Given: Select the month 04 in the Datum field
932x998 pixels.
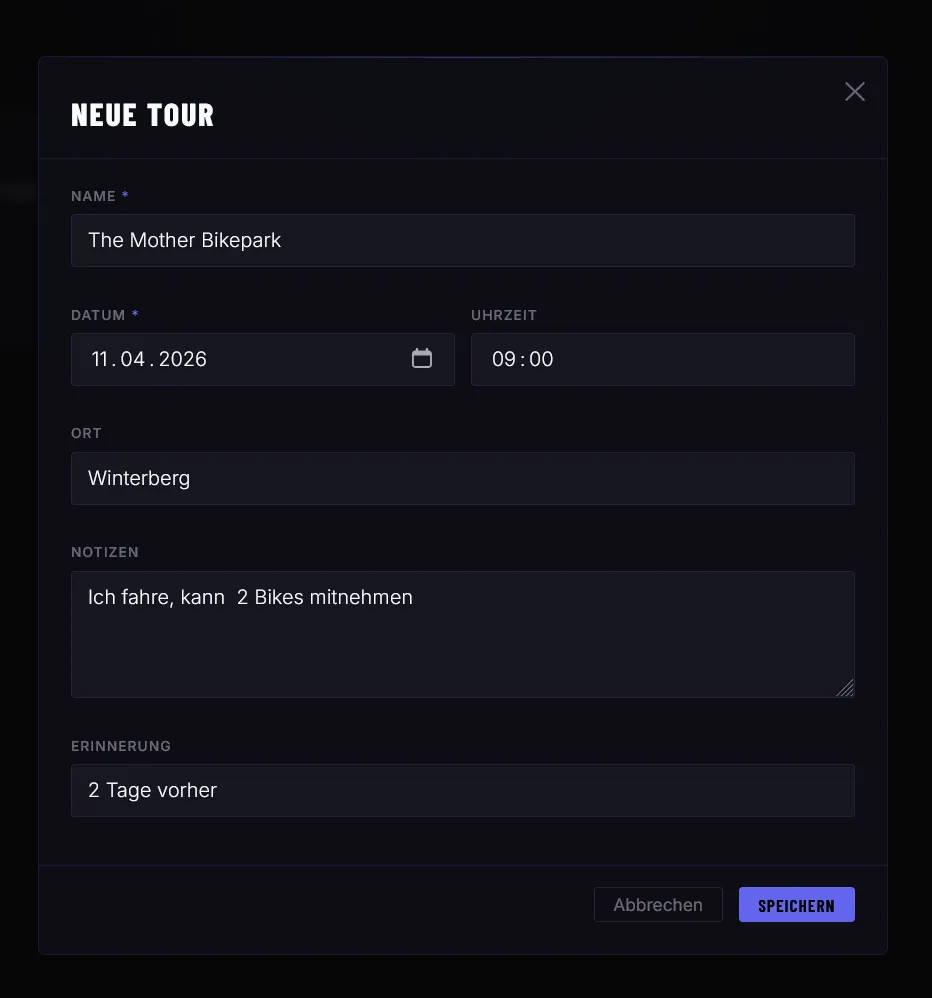Looking at the screenshot, I should coord(133,359).
